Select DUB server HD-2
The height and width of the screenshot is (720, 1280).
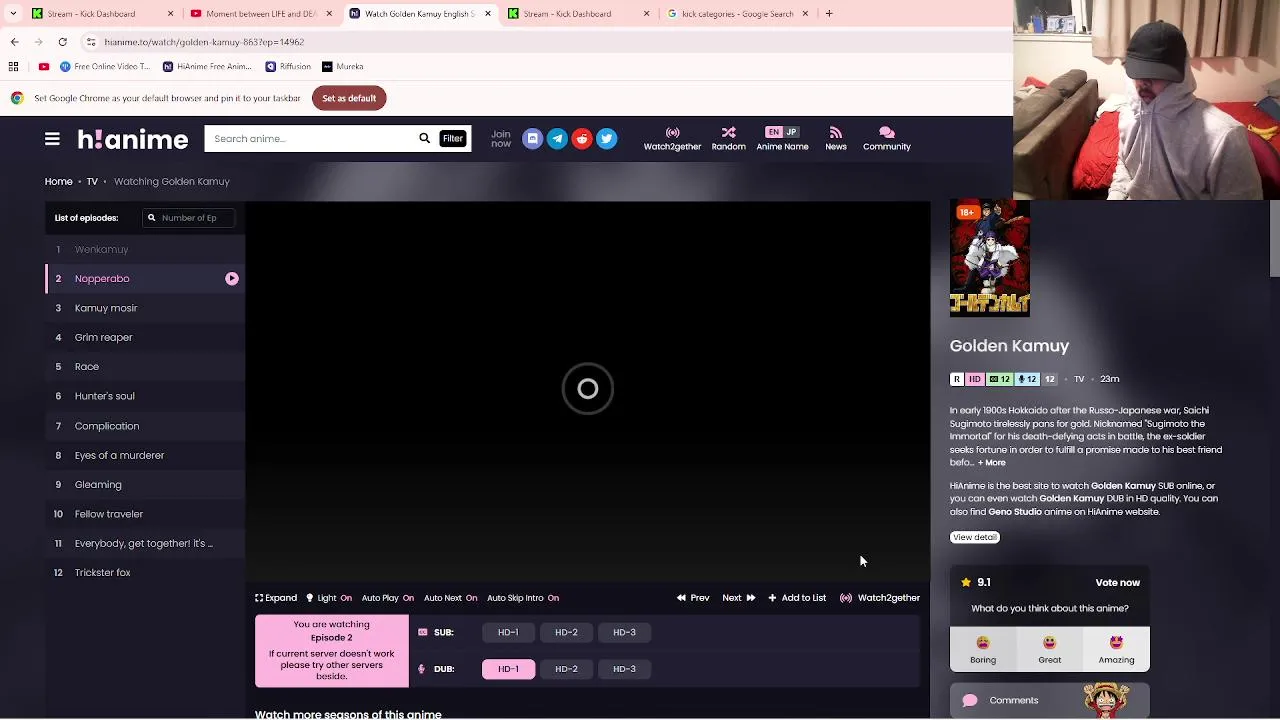(x=566, y=669)
